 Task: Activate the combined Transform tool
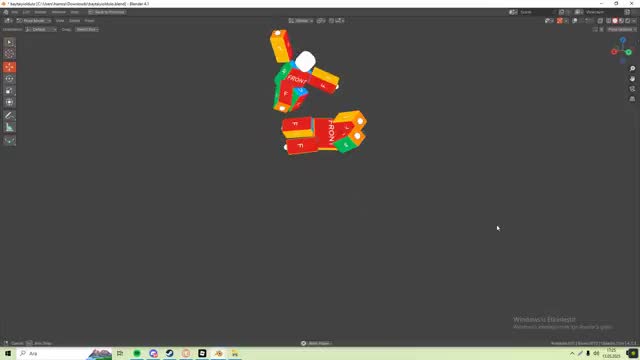tap(9, 102)
